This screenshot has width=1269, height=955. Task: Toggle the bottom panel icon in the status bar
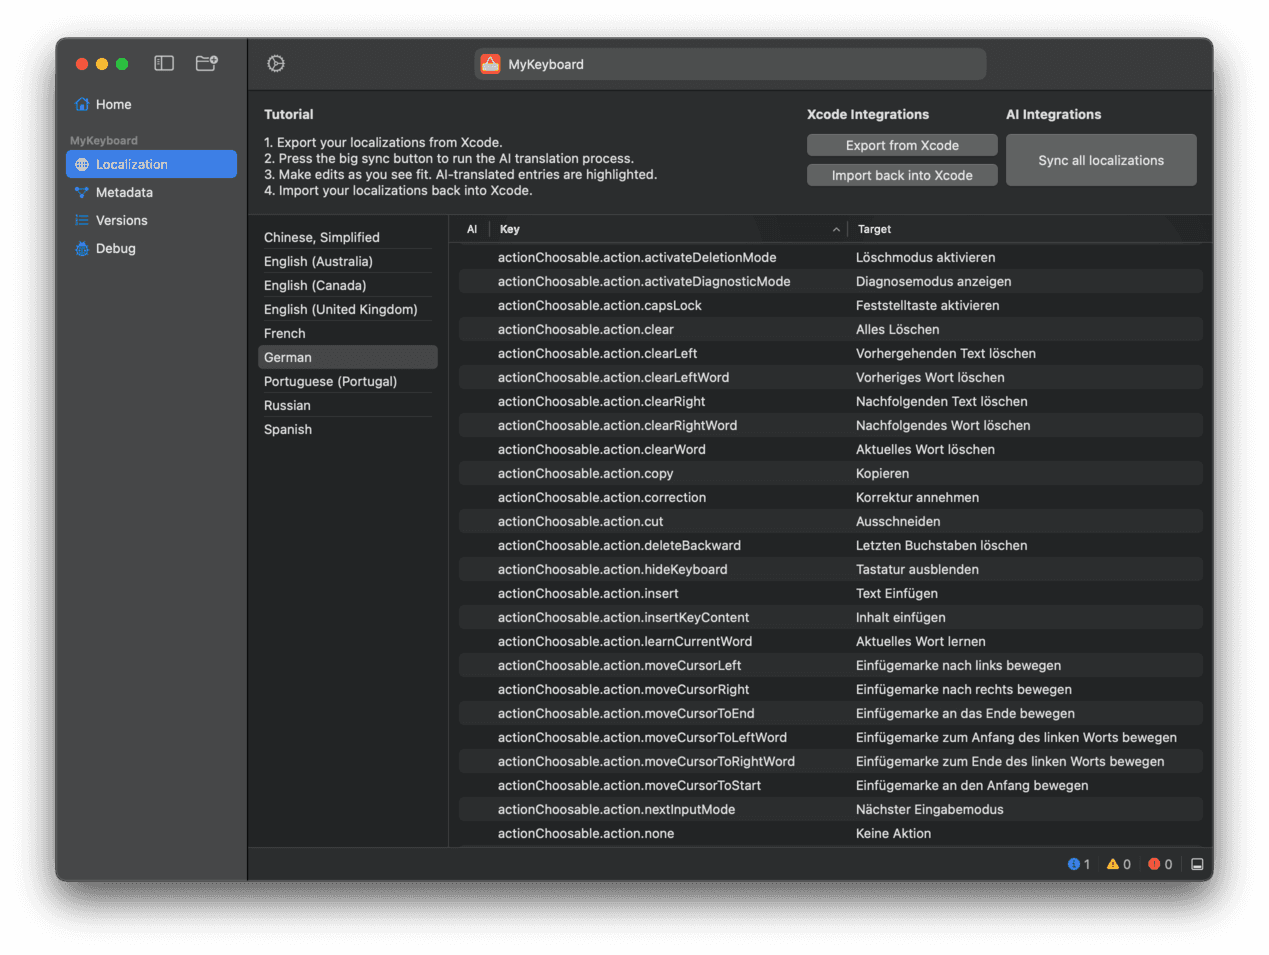coord(1196,864)
